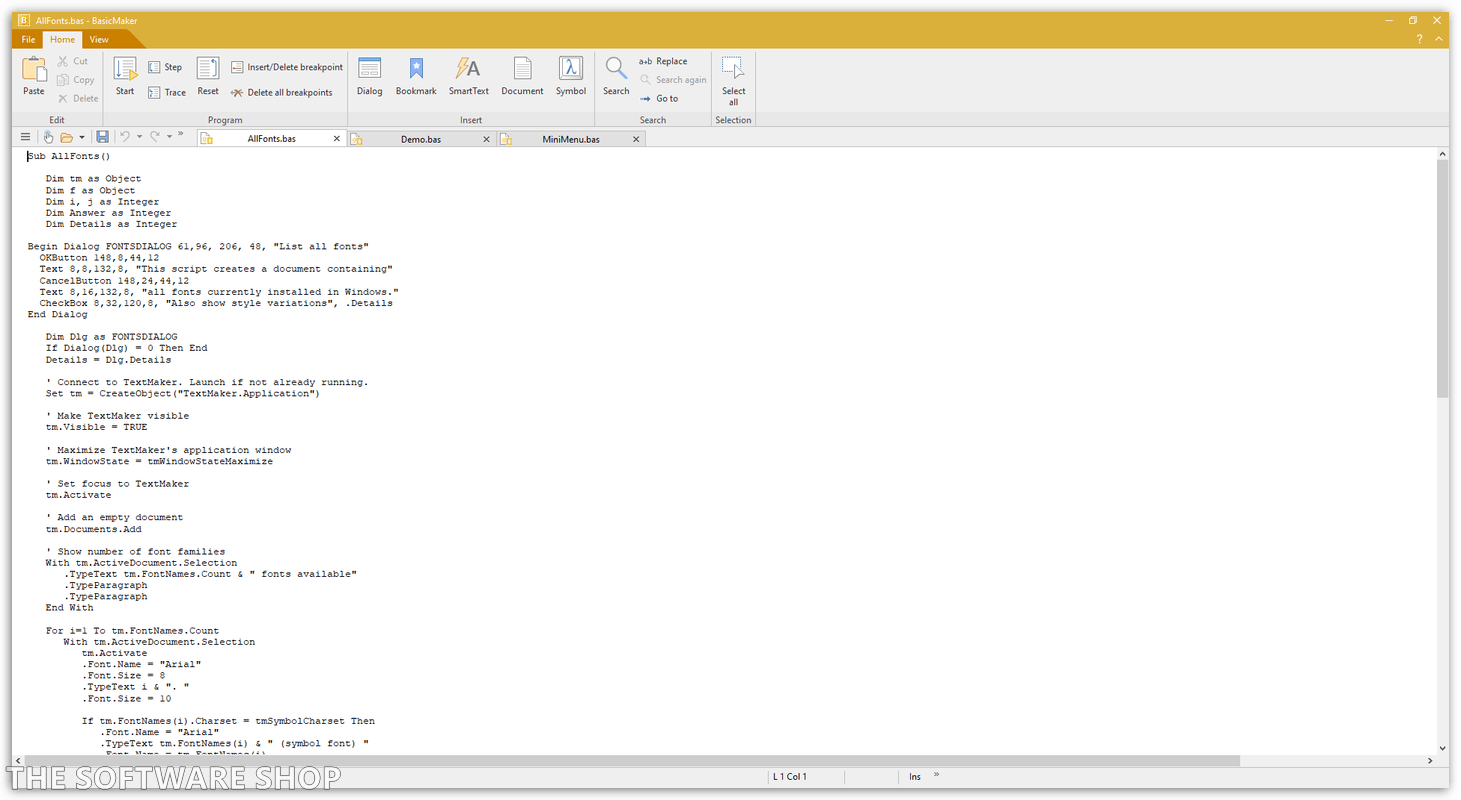Click the Paste icon in Edit group
Image resolution: width=1461 pixels, height=800 pixels.
(x=34, y=76)
